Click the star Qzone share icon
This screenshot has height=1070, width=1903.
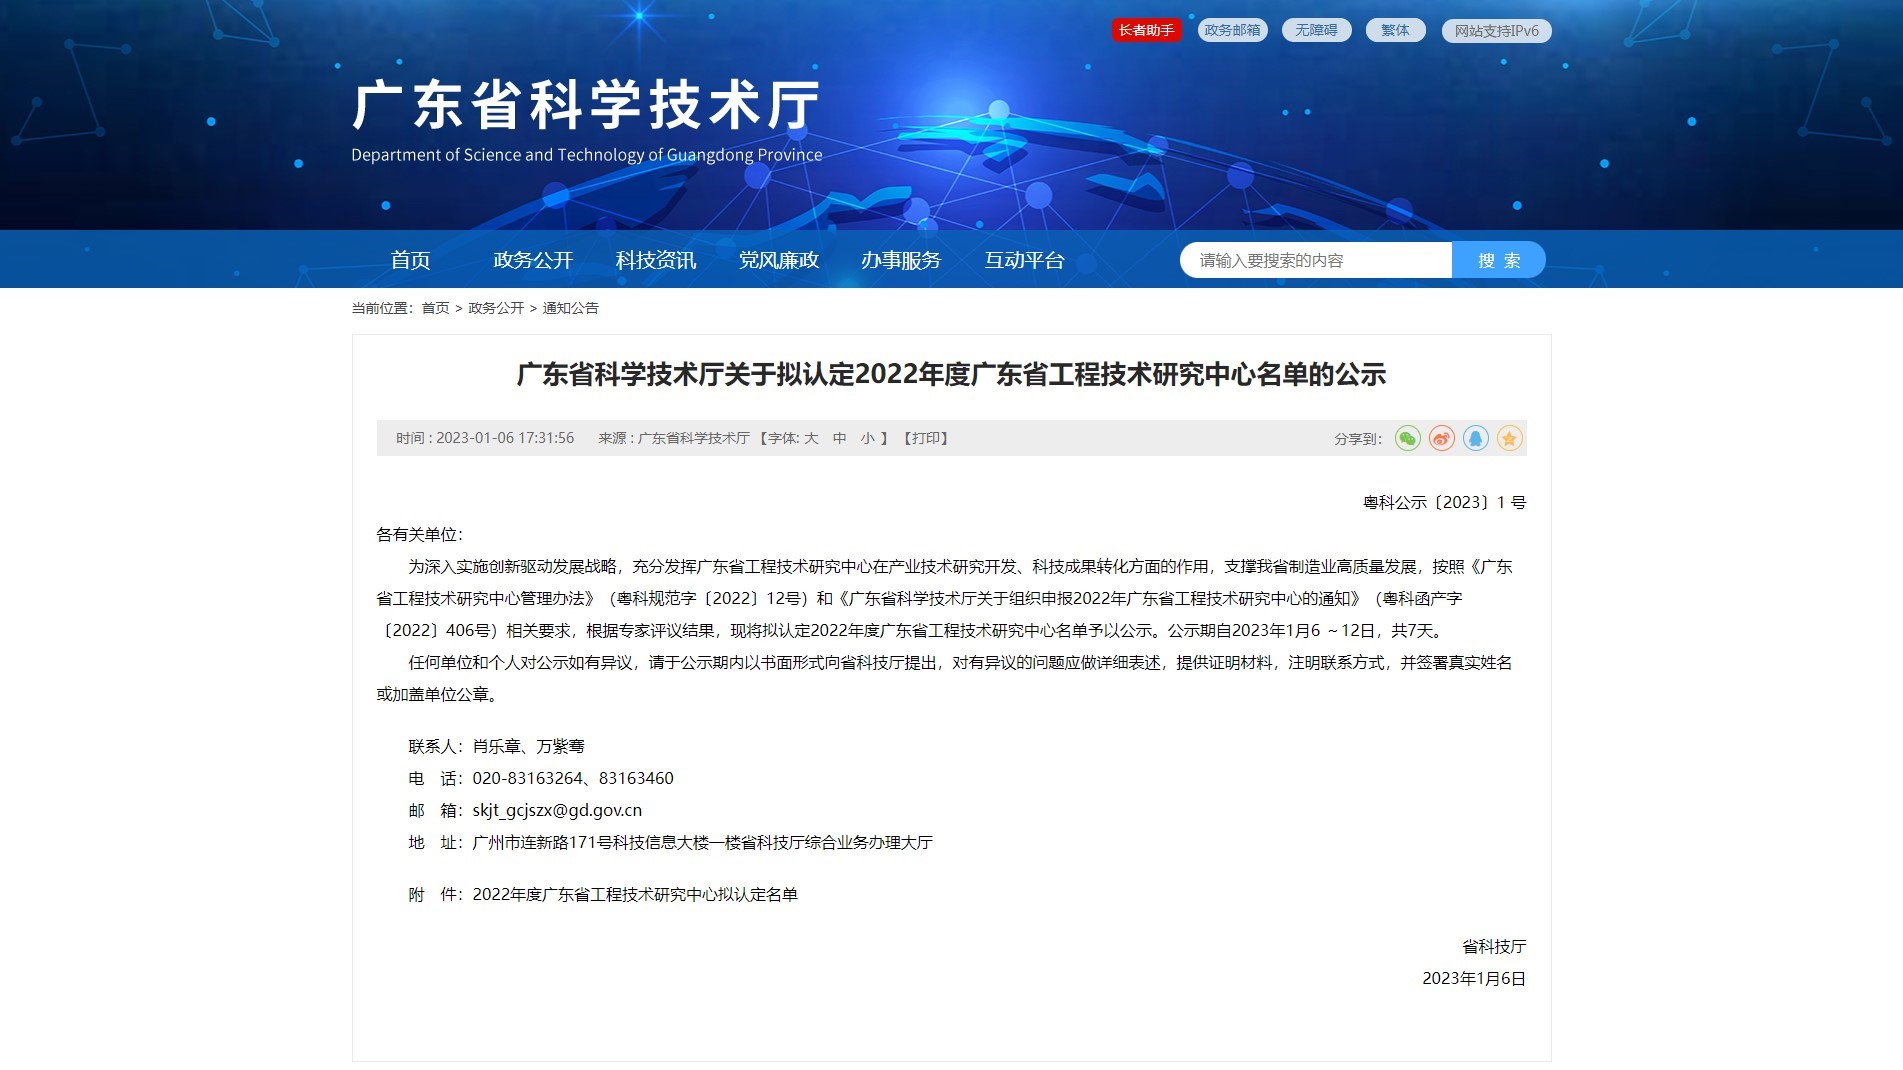(1509, 438)
